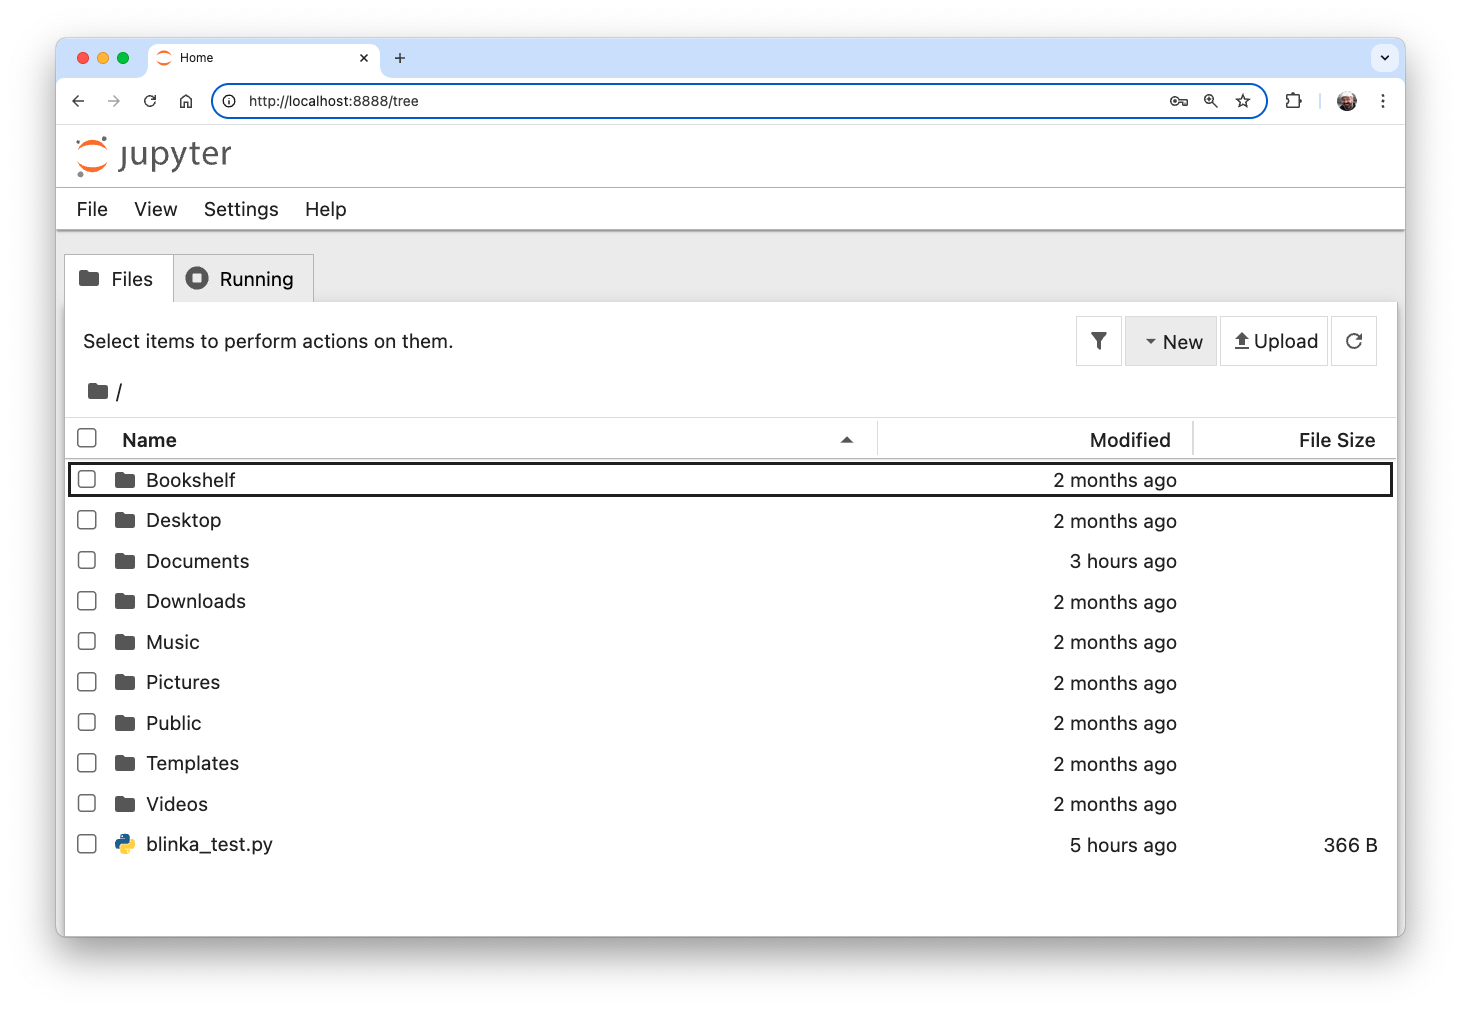Open the View menu

click(x=156, y=209)
